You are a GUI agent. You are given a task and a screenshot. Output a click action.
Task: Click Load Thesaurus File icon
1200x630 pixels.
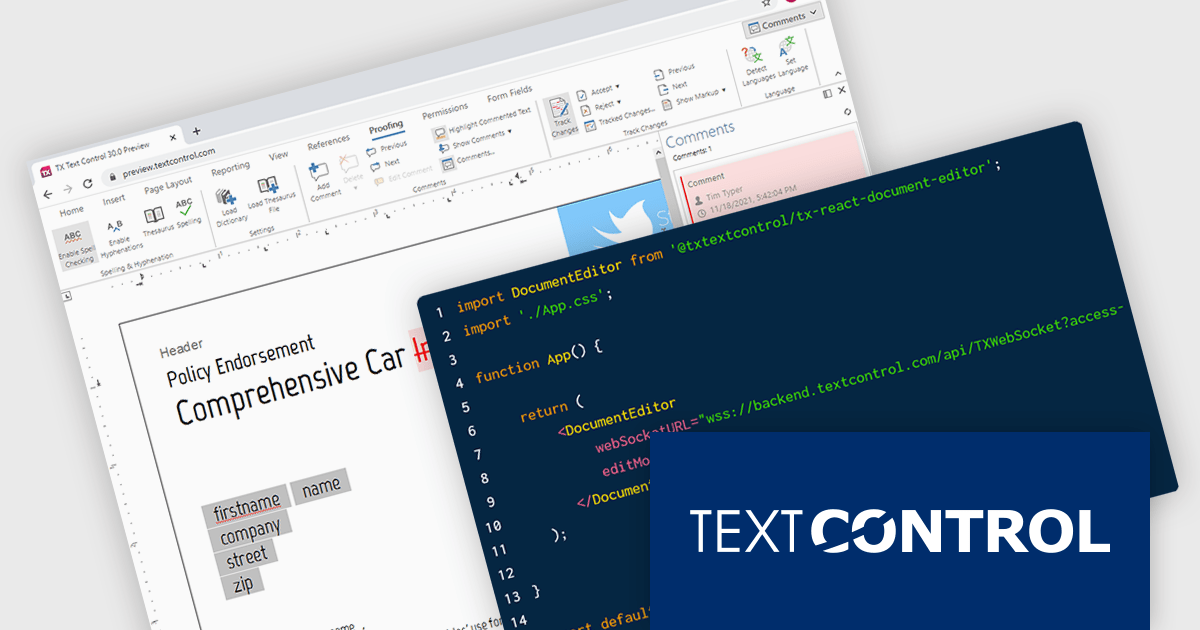267,186
